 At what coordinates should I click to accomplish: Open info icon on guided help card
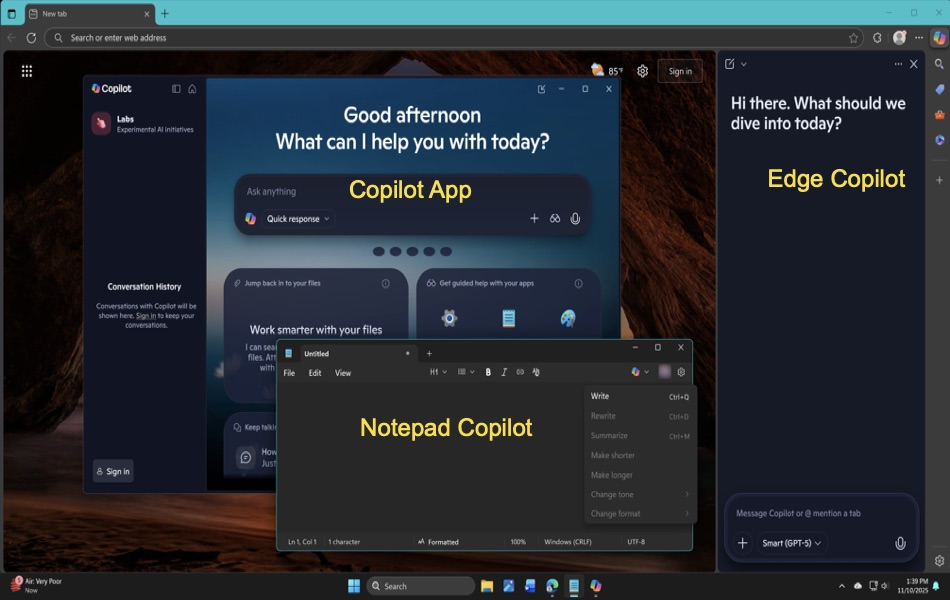coord(579,284)
